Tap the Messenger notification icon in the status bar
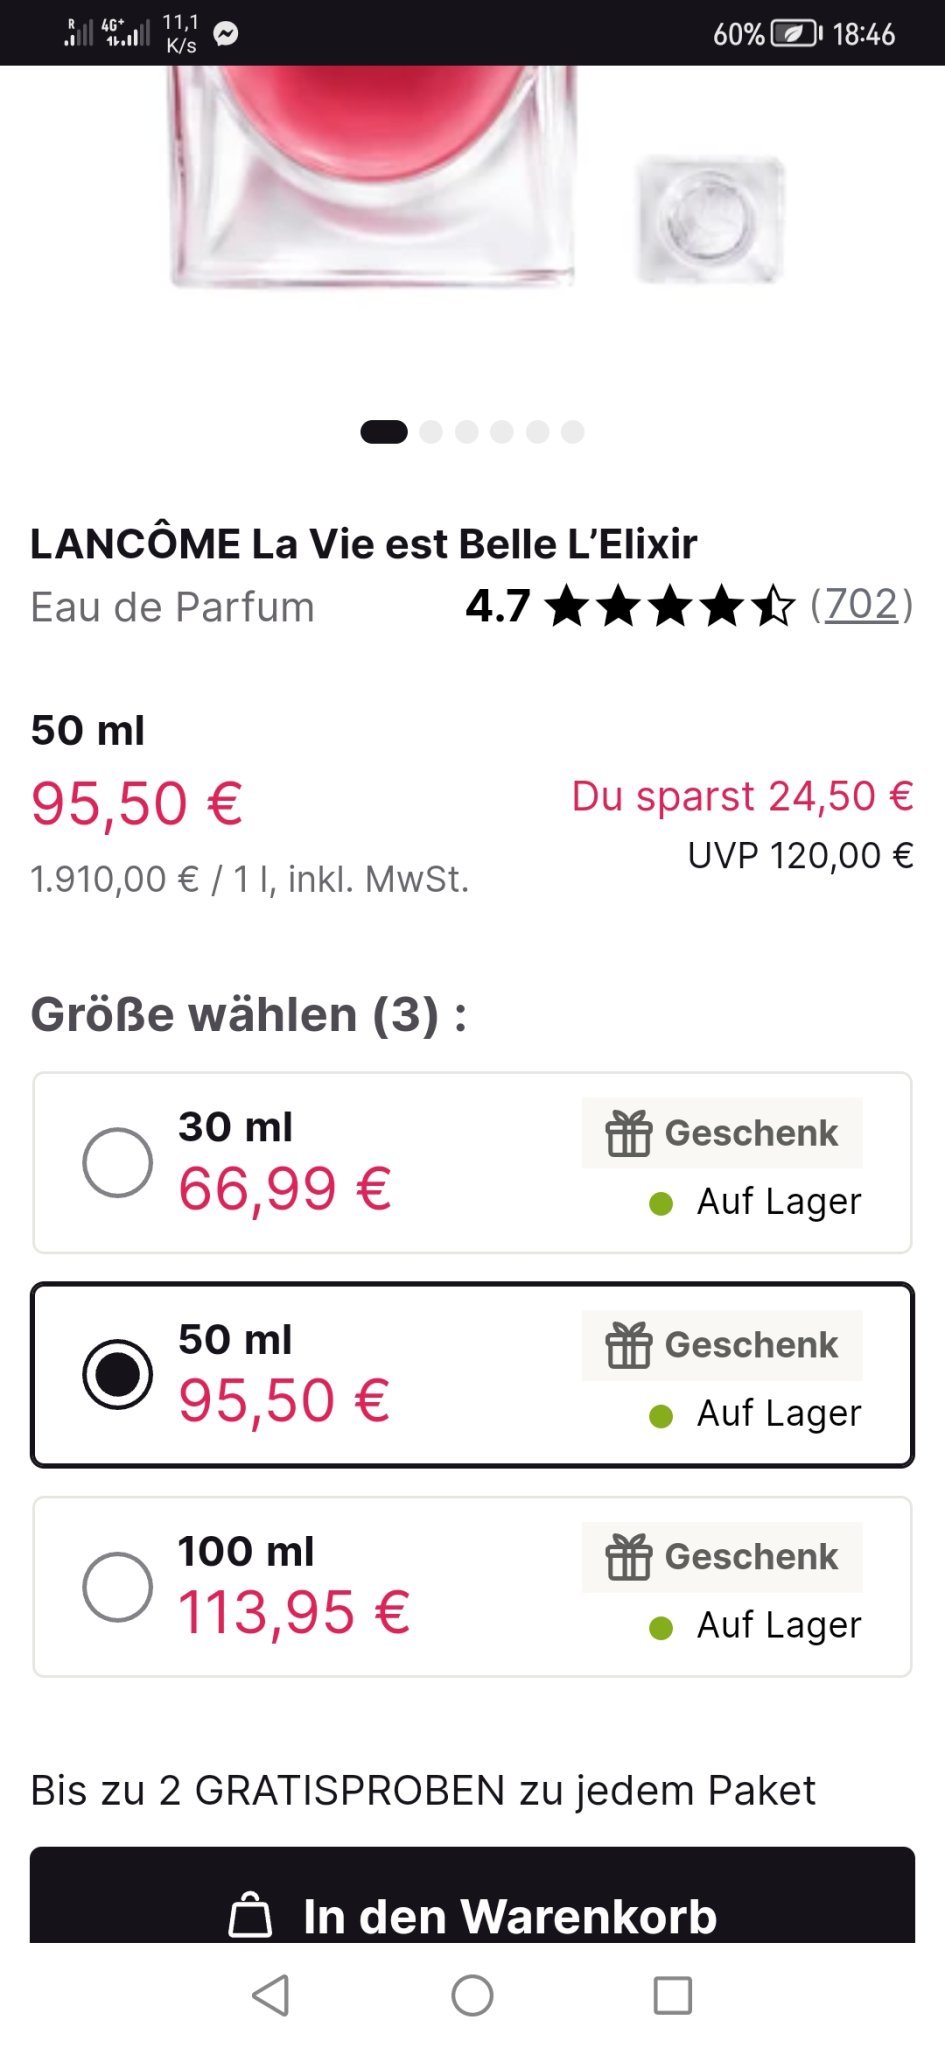The image size is (945, 2048). click(226, 34)
